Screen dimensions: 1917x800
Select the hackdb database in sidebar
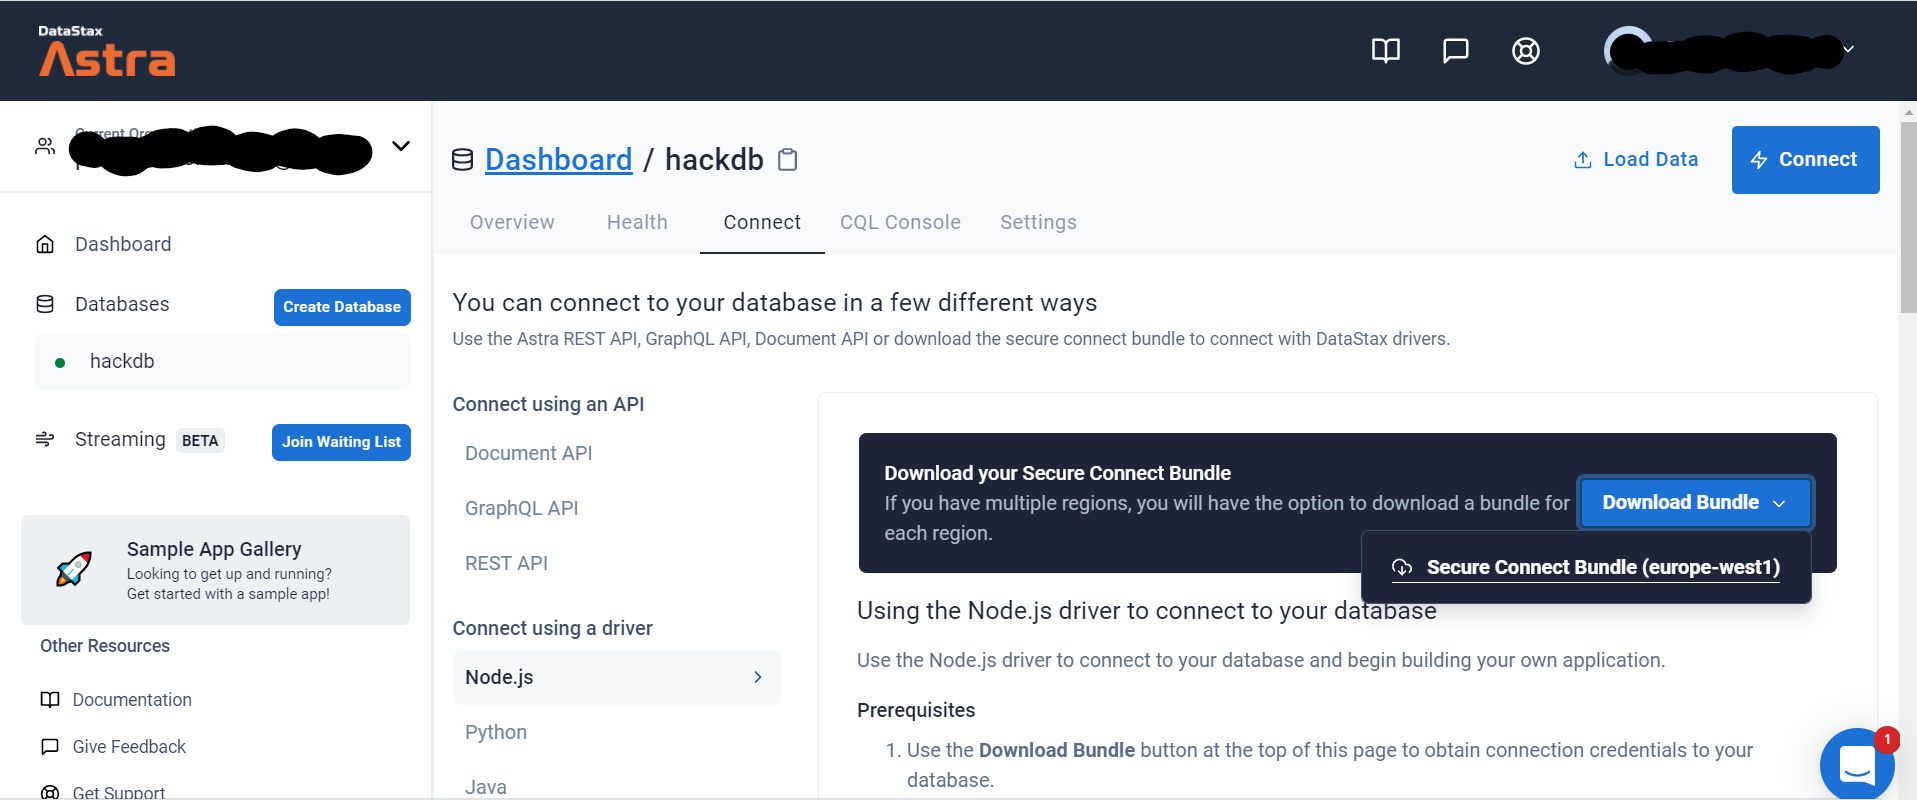point(222,361)
